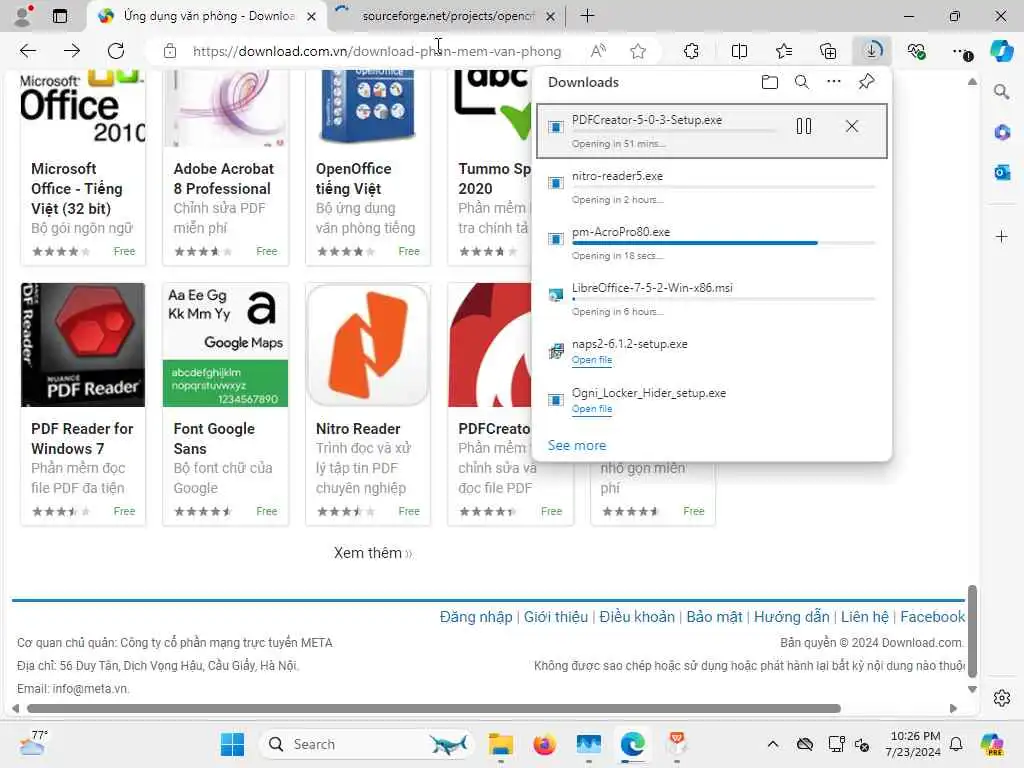Add this page to favorites star
Screen dimensions: 1024x768
(637, 51)
